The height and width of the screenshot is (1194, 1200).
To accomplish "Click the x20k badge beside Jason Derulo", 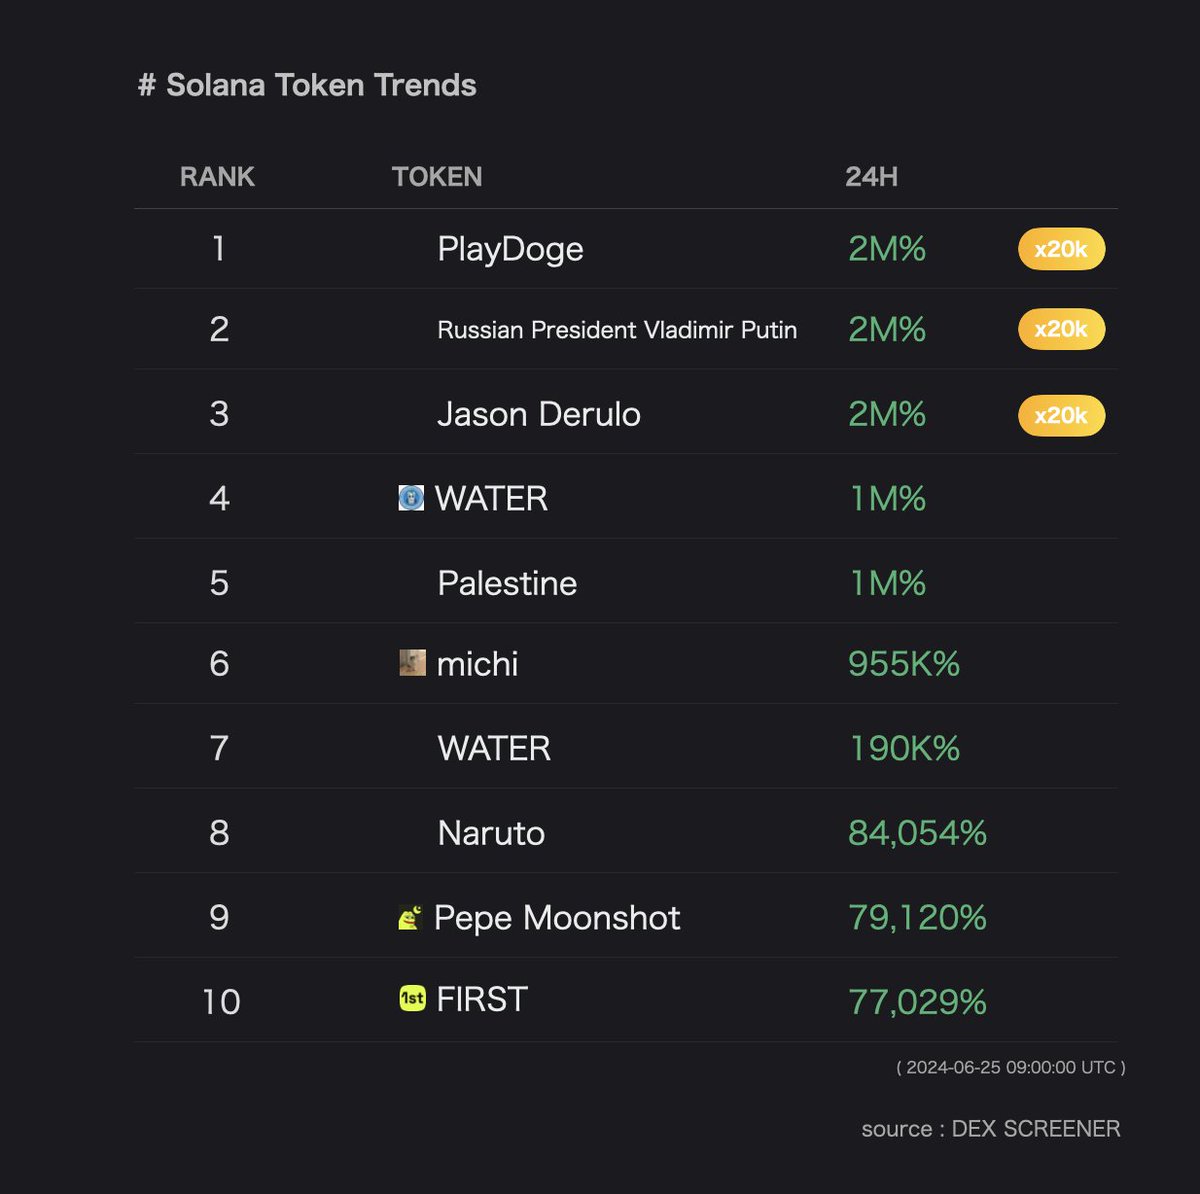I will coord(1061,415).
